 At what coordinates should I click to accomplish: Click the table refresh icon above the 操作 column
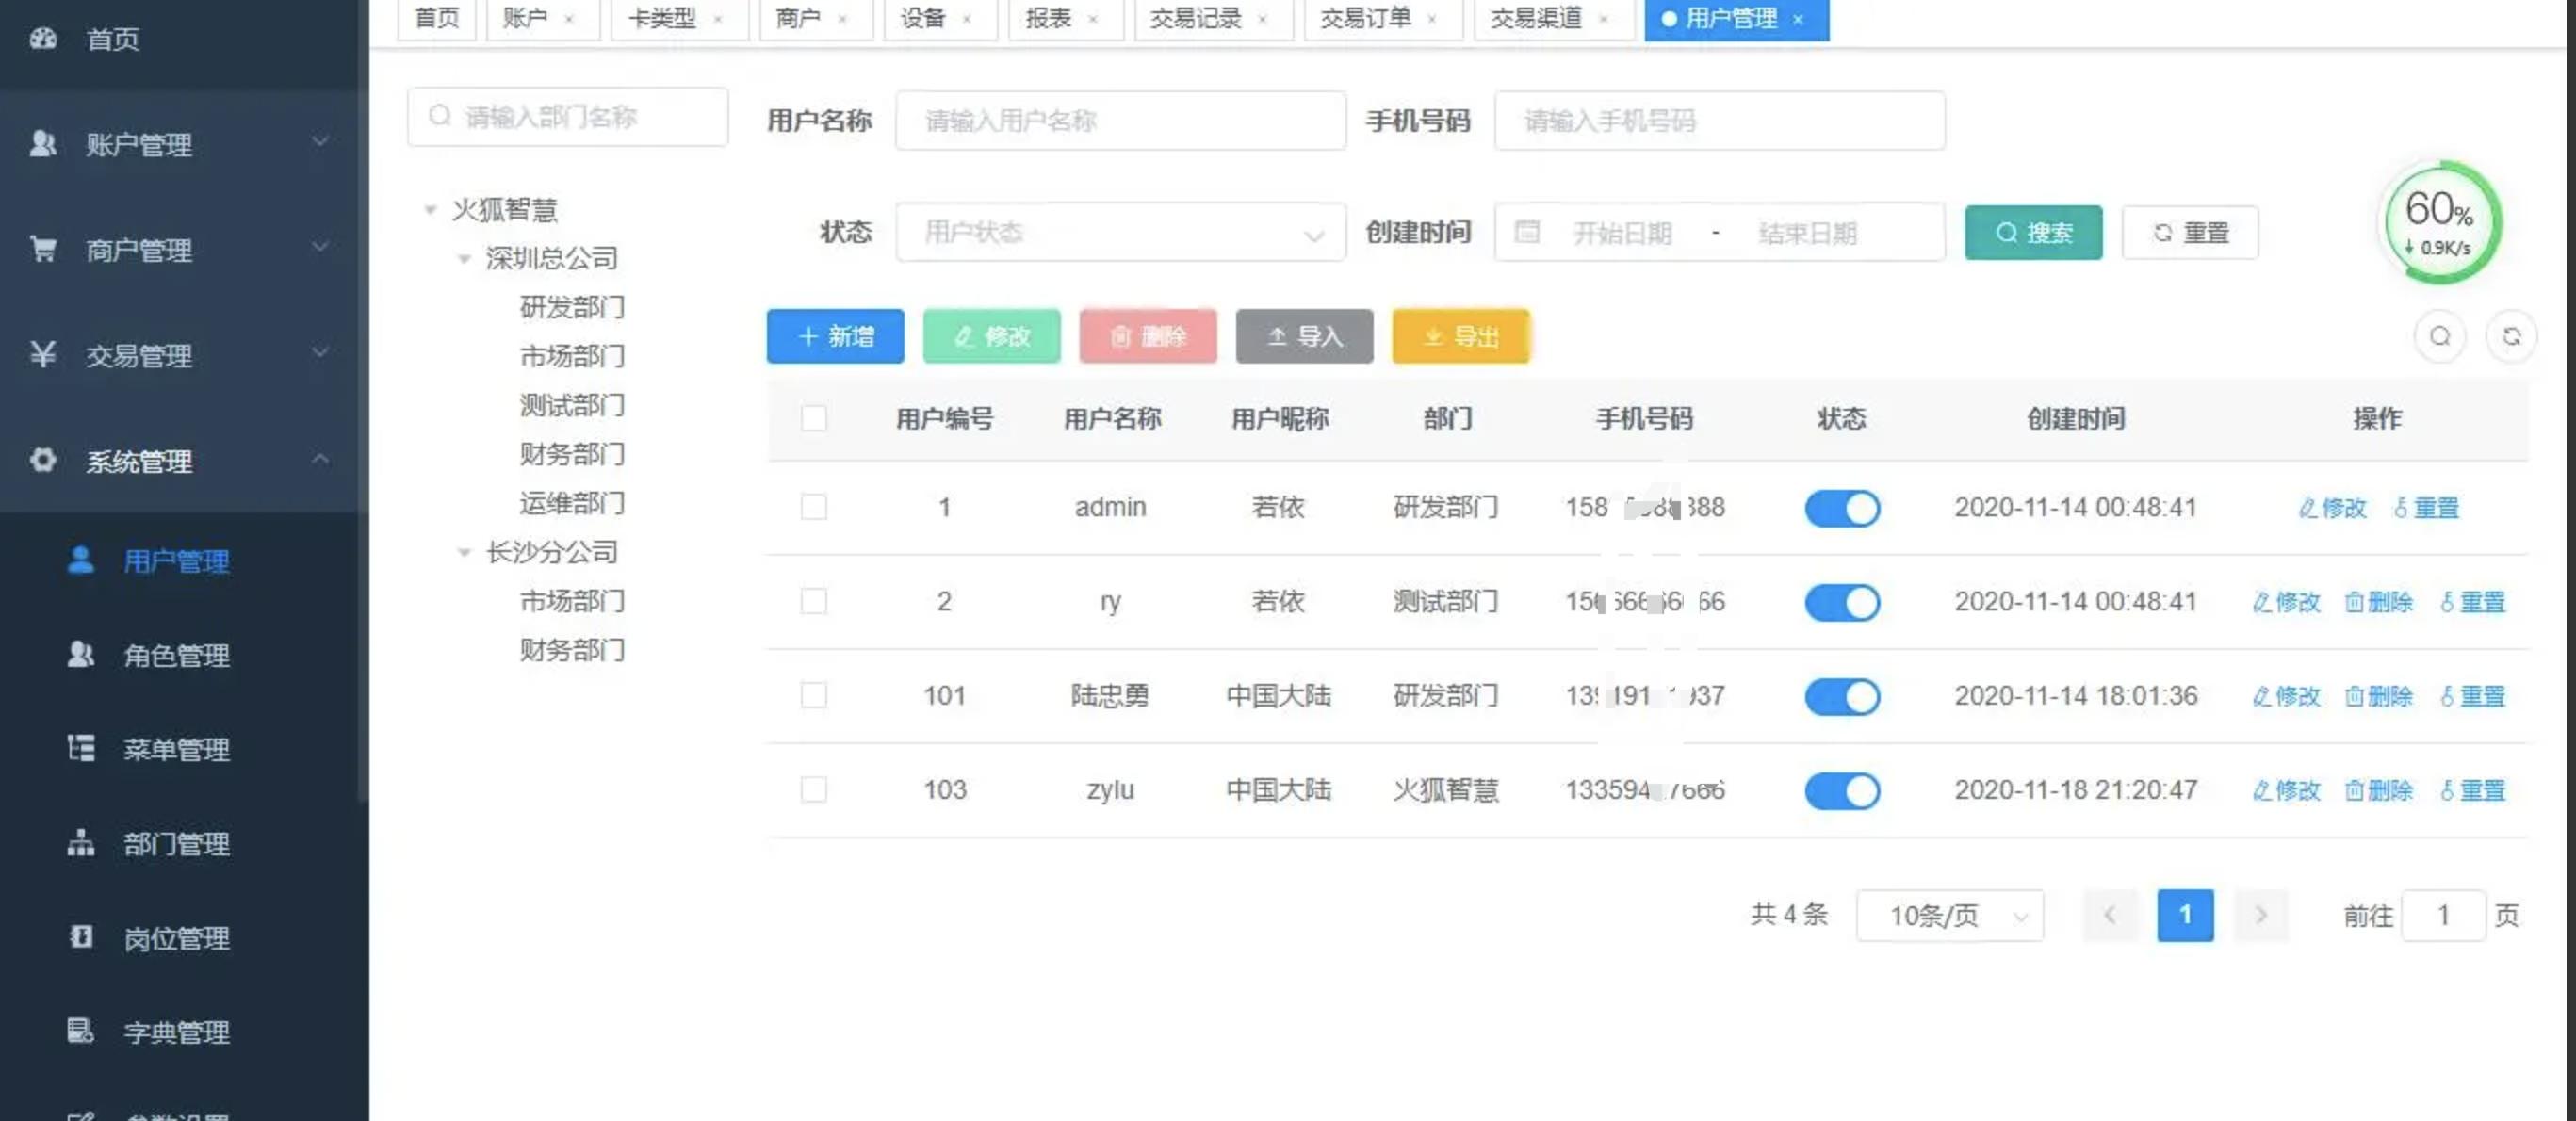2513,337
